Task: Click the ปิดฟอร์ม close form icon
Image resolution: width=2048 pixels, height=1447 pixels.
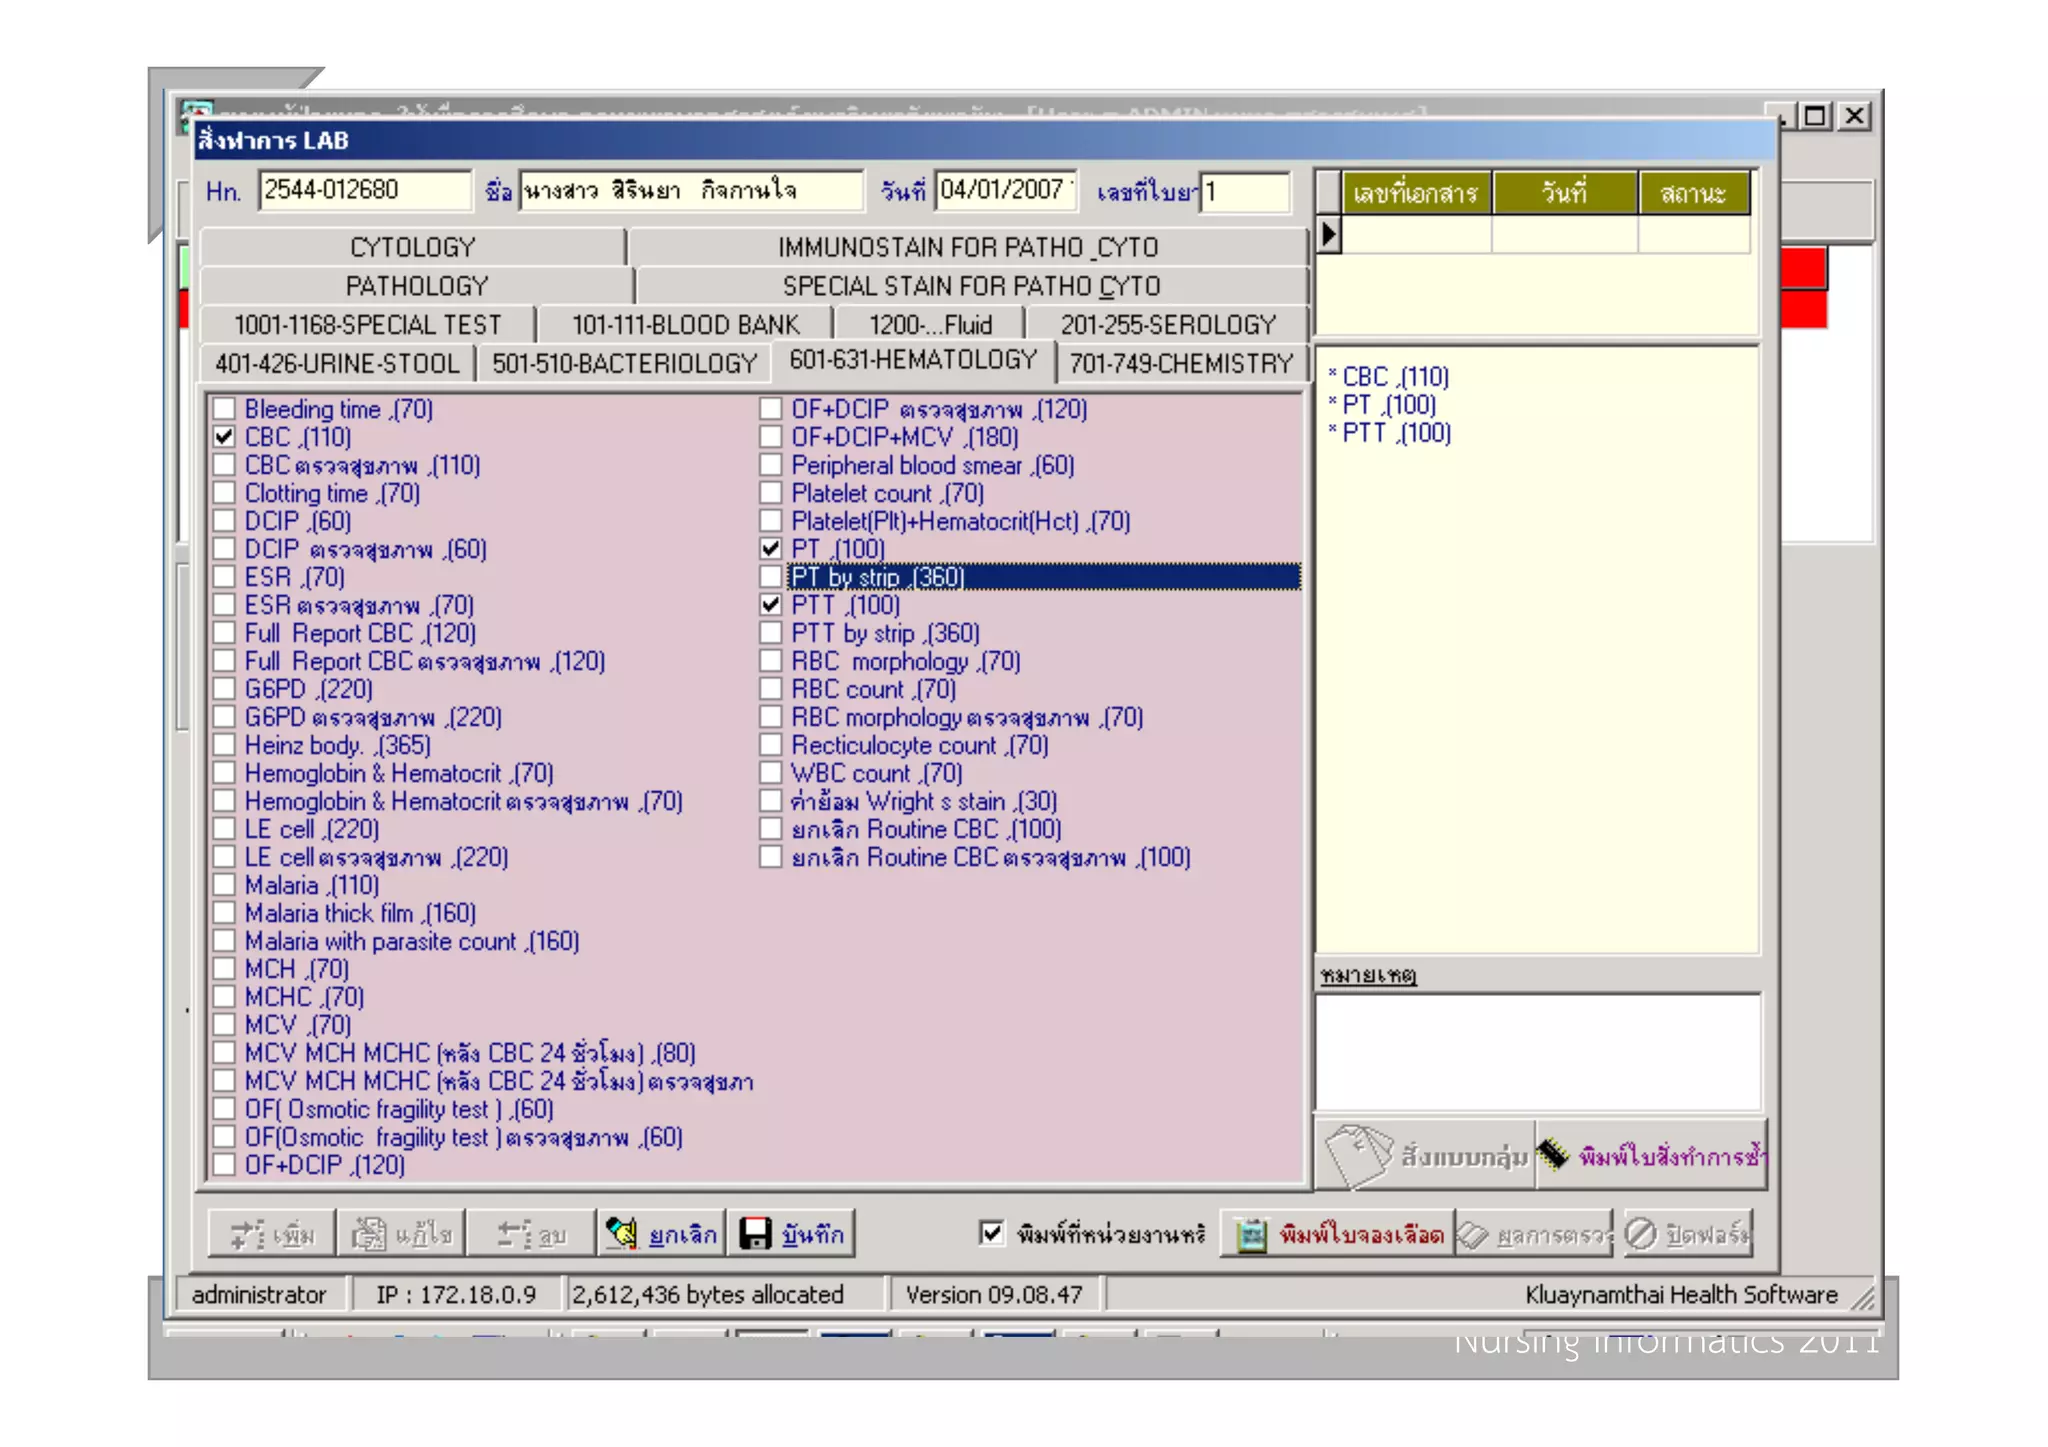Action: 1641,1235
